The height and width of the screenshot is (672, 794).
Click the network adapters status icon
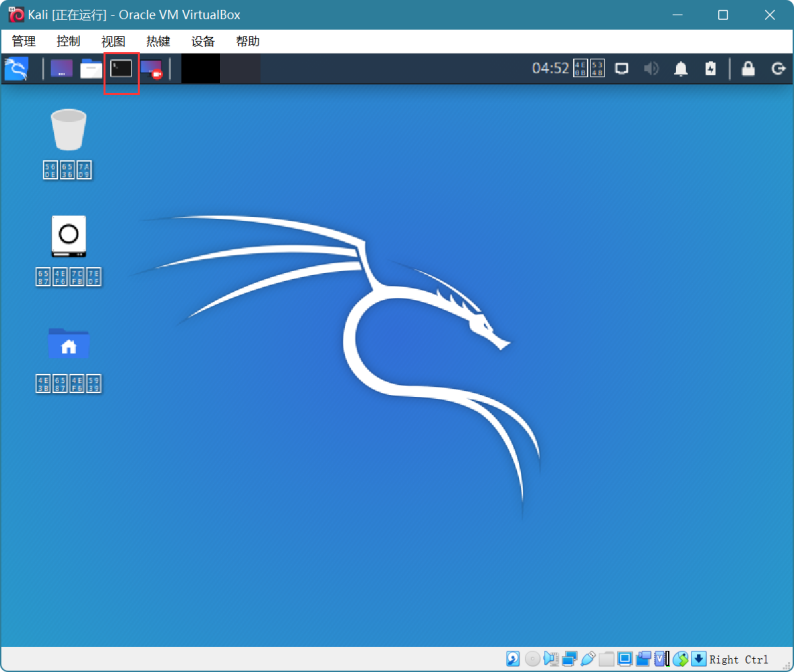[x=569, y=659]
